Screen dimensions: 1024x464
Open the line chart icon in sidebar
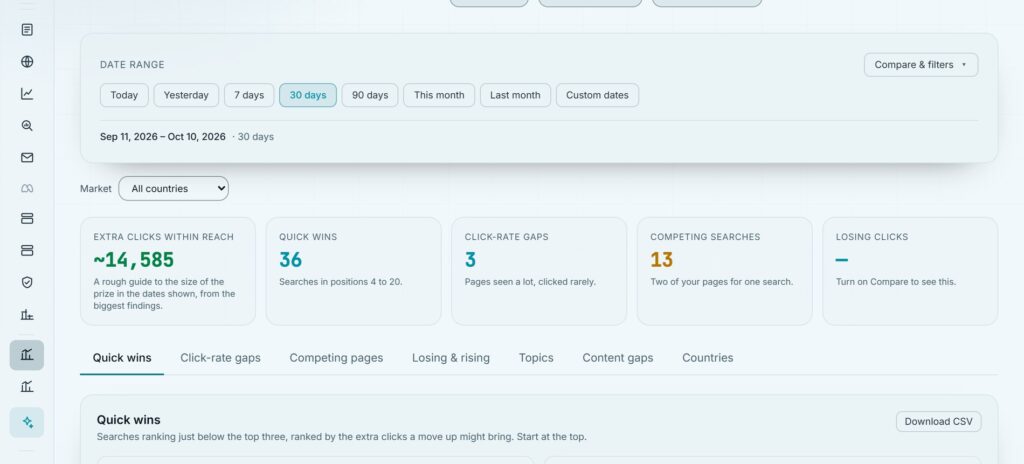[x=27, y=93]
